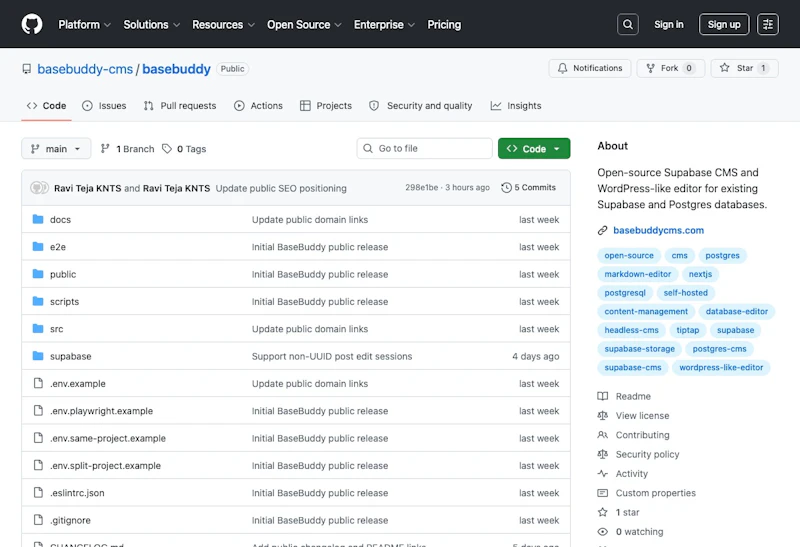Open 'Update public SEO positioning' commit message
Image resolution: width=800 pixels, height=547 pixels.
[281, 188]
